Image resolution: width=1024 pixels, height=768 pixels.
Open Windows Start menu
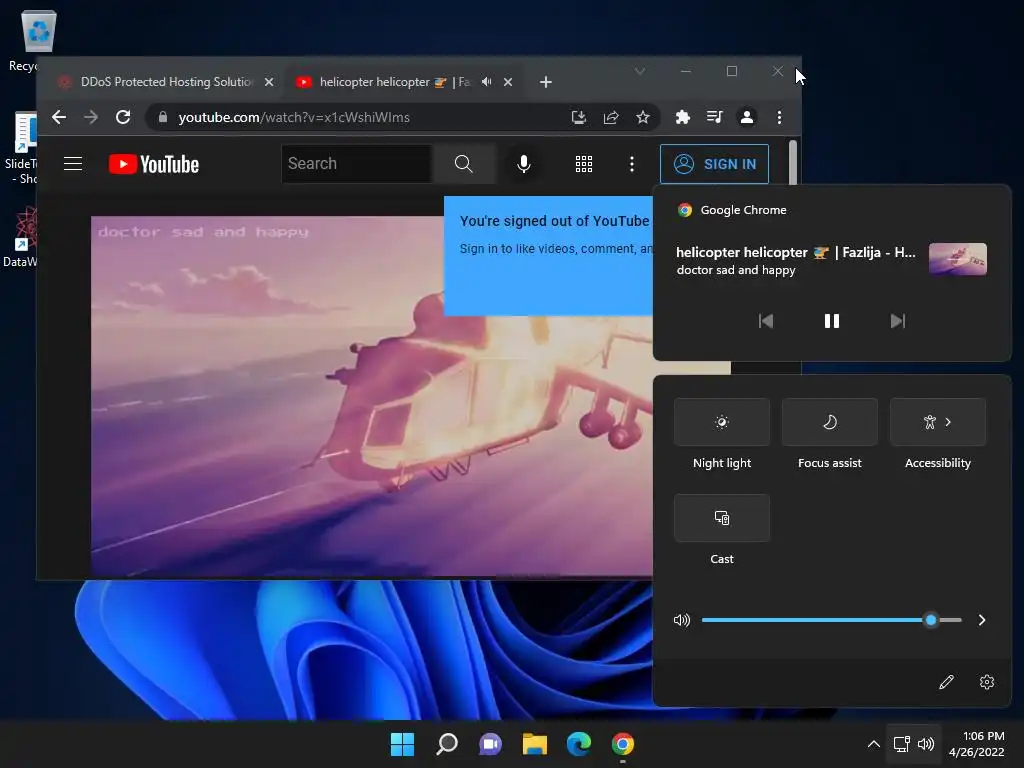click(x=402, y=744)
